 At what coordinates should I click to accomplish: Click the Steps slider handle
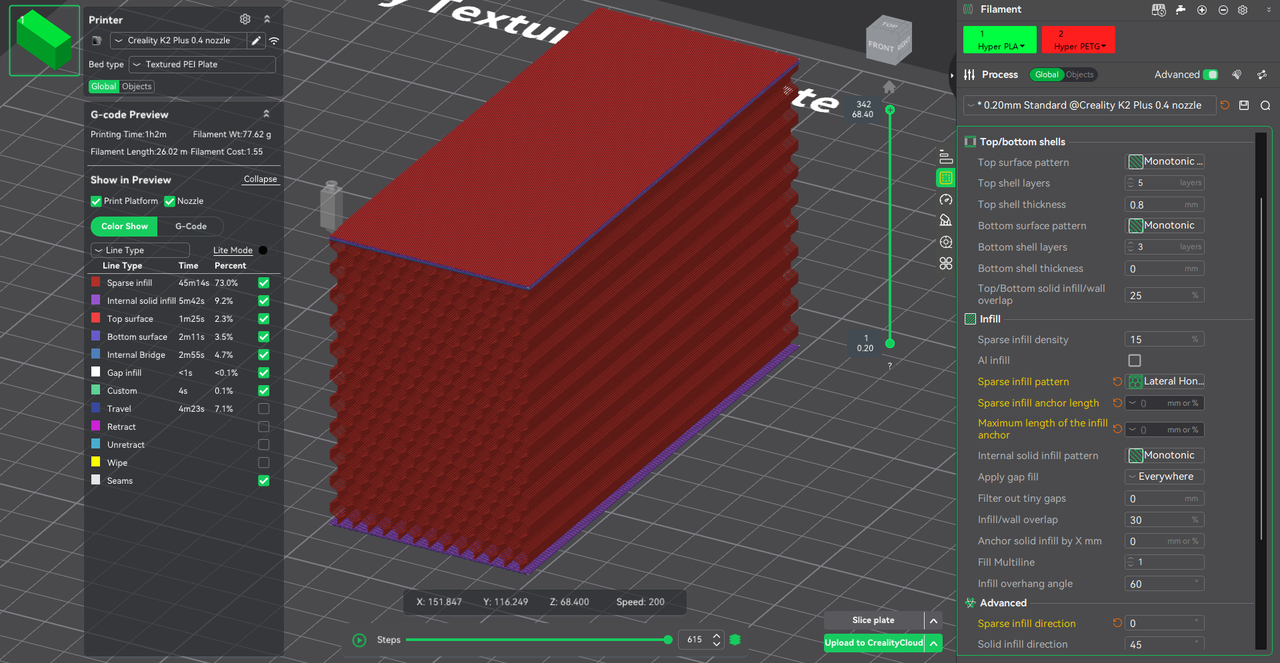(x=668, y=640)
